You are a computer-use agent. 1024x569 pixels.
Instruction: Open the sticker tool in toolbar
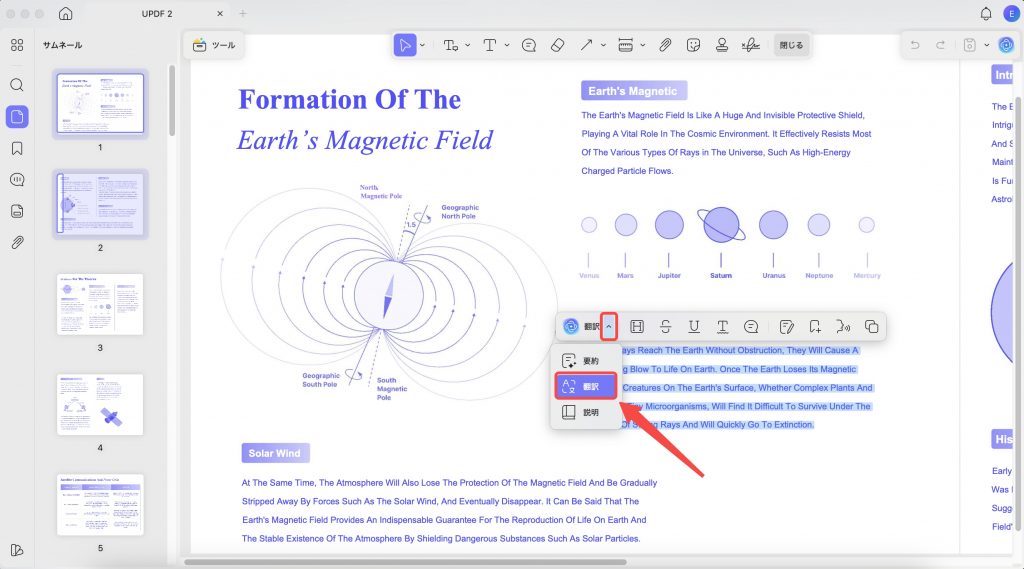coord(694,45)
